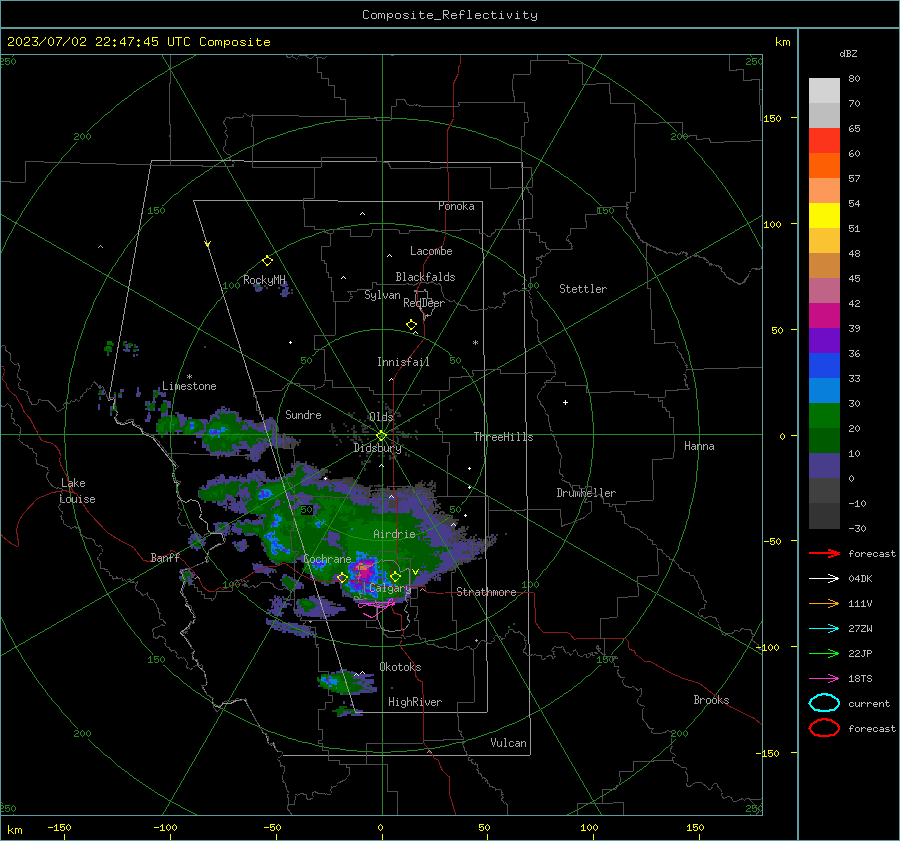This screenshot has height=841, width=900.
Task: Click the 80 dBZ scale value
Action: click(x=854, y=79)
